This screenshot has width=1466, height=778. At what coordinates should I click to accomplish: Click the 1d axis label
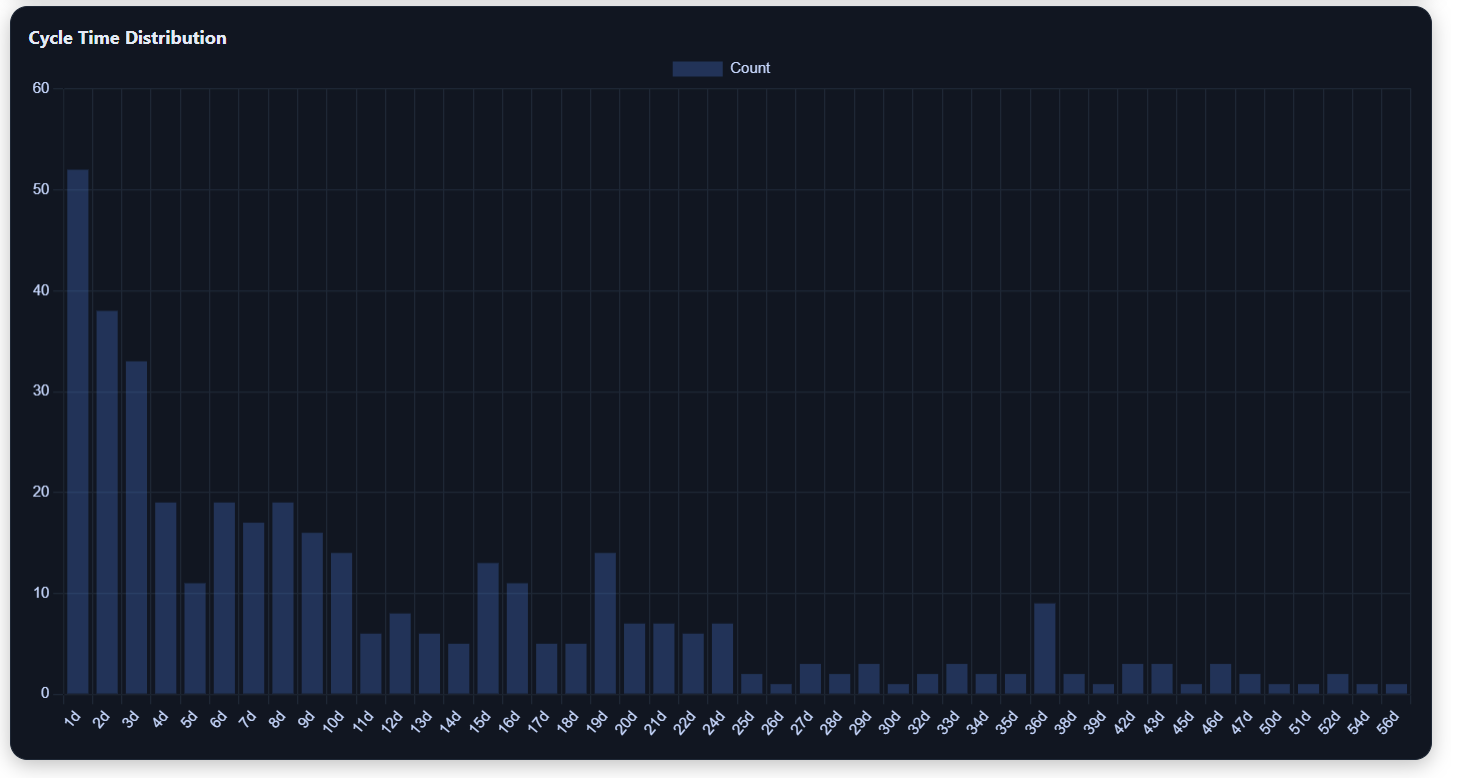pyautogui.click(x=75, y=716)
